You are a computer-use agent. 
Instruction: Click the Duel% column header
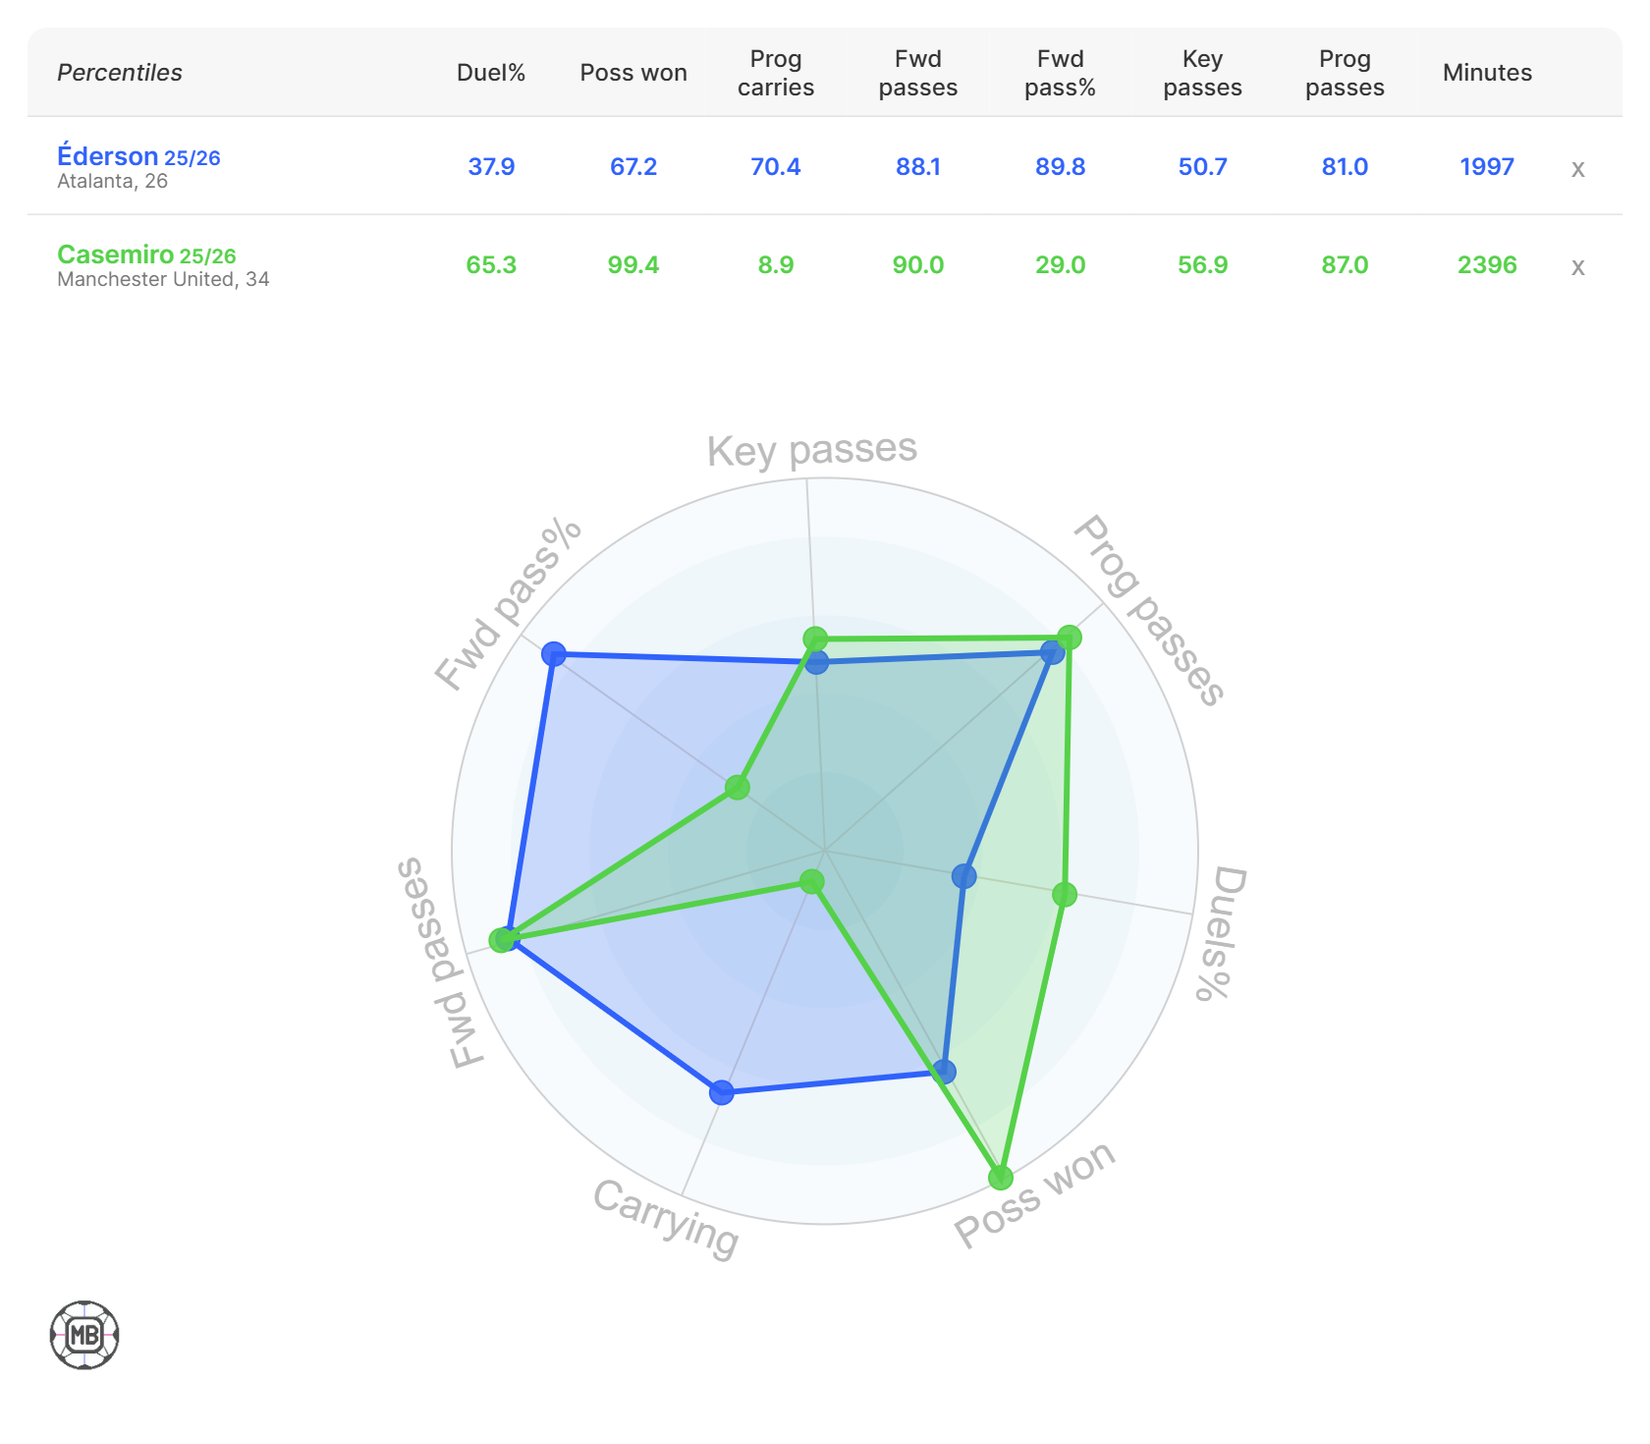[491, 73]
